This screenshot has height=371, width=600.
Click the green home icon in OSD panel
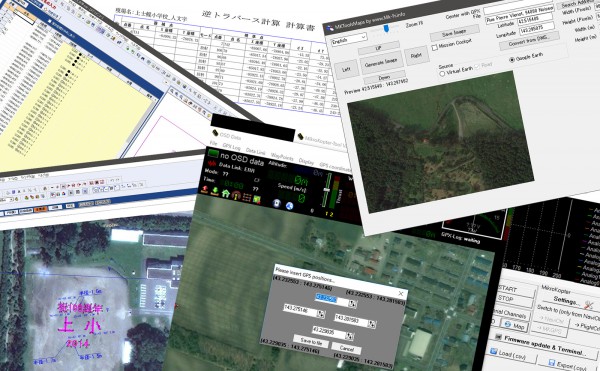tap(225, 194)
